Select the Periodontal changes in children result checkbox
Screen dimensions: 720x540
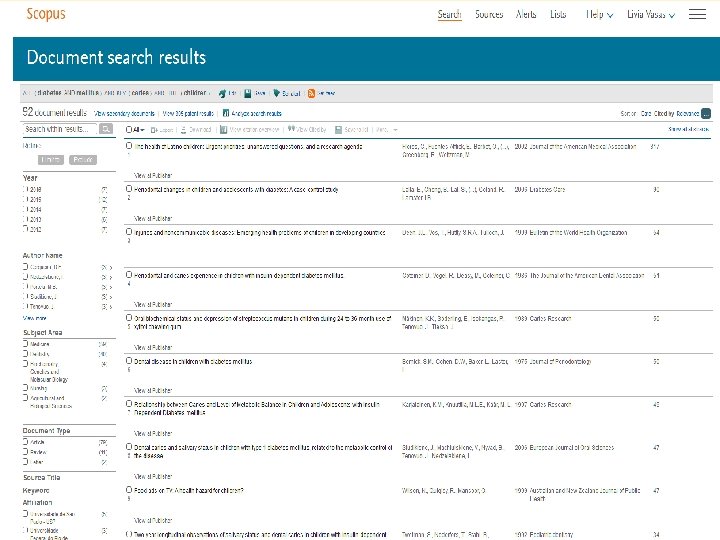129,189
